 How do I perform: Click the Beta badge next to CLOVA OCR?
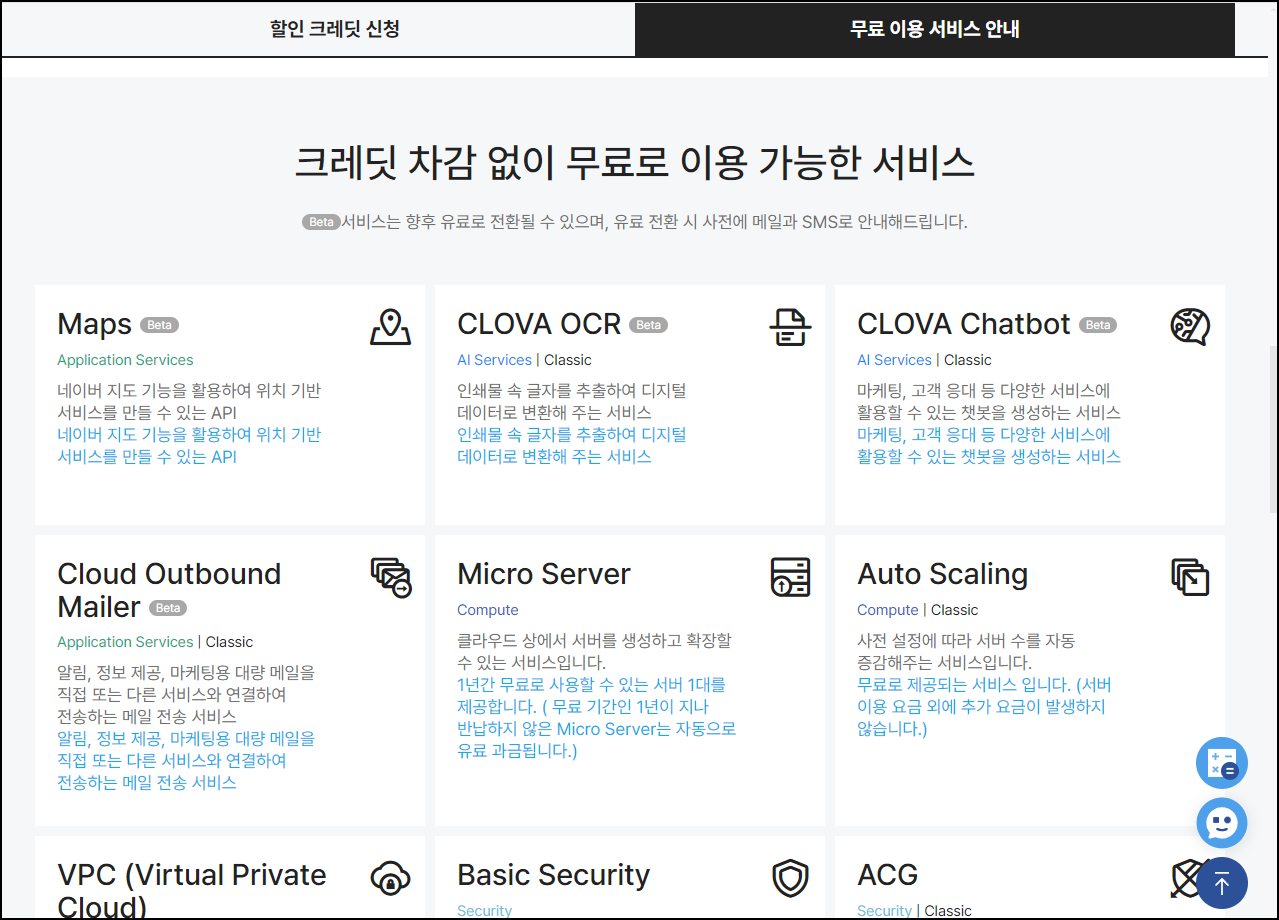(649, 325)
